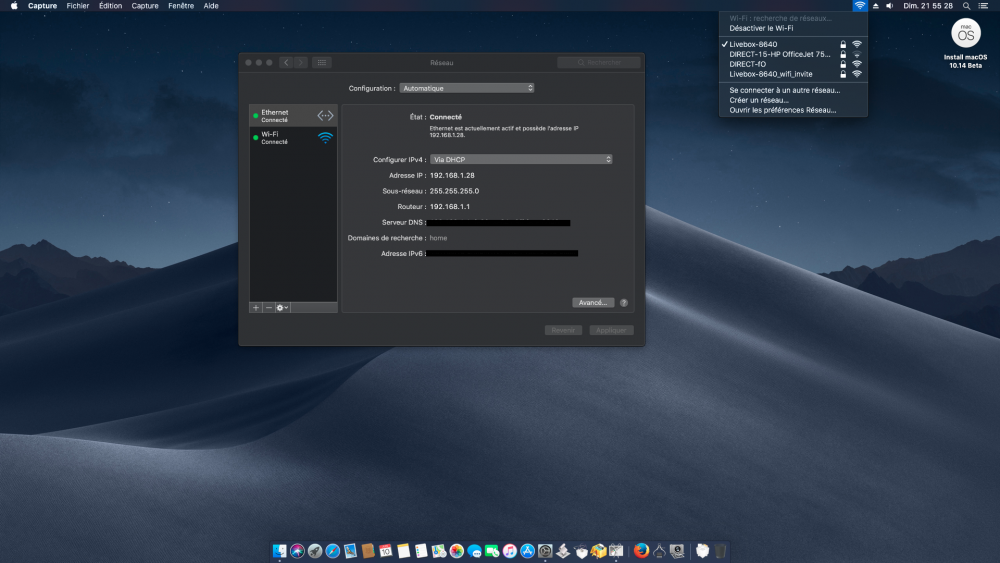
Task: Open Launchpad rocket icon in Dock
Action: coord(315,551)
